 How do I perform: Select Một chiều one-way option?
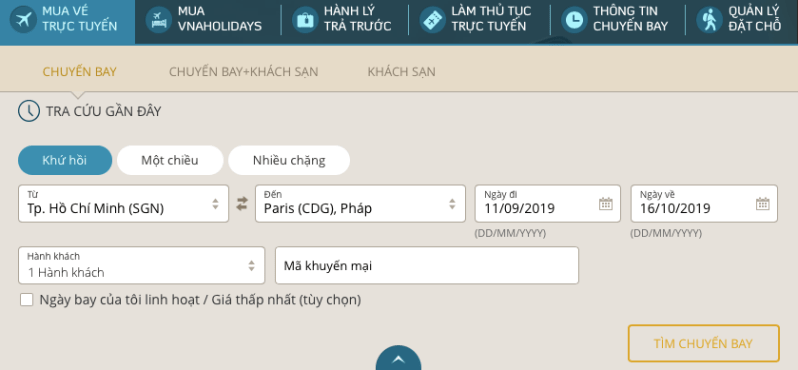[x=170, y=160]
